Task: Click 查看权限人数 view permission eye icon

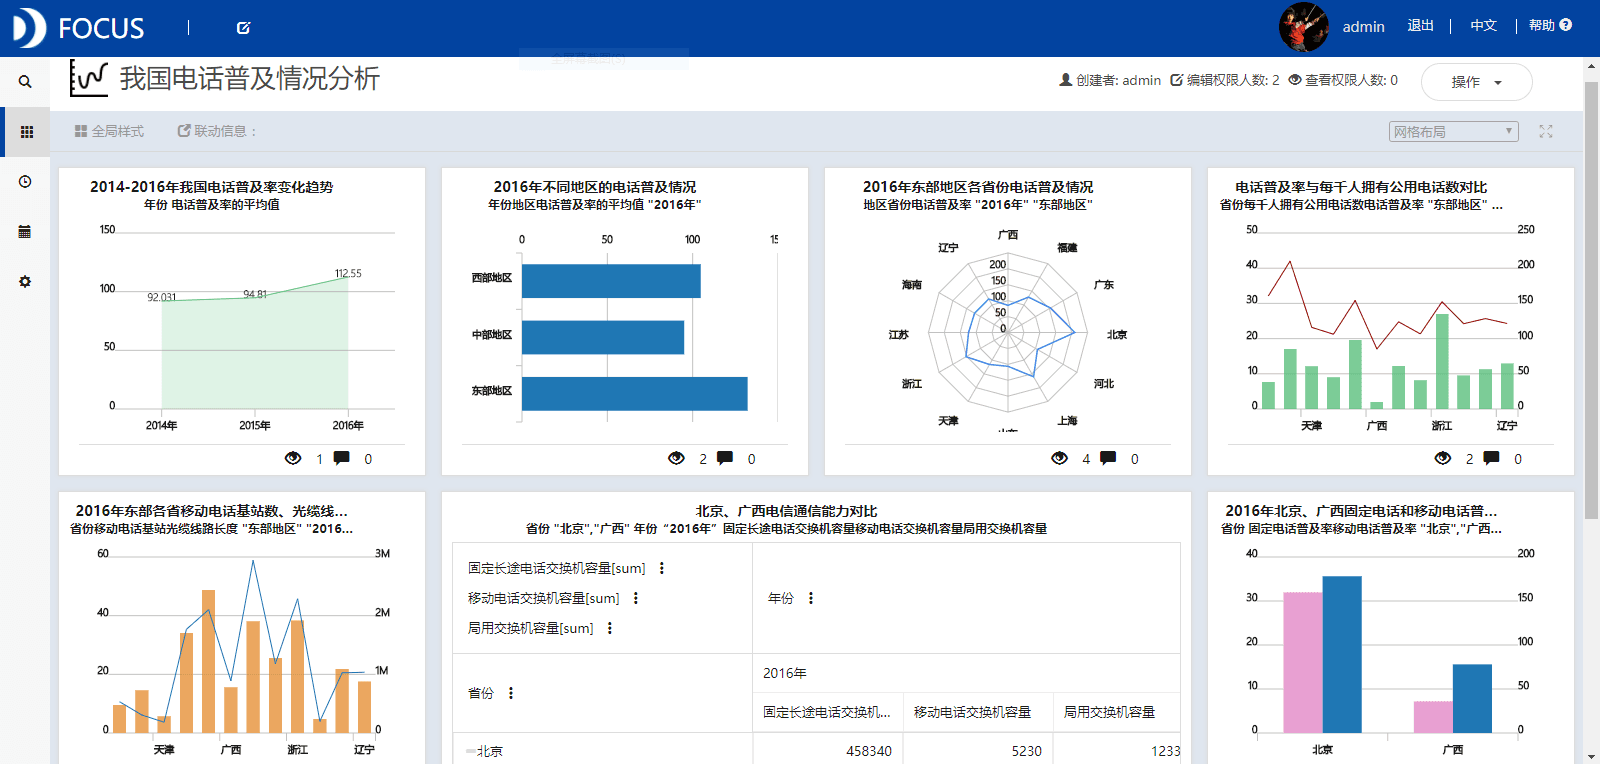Action: point(1295,80)
